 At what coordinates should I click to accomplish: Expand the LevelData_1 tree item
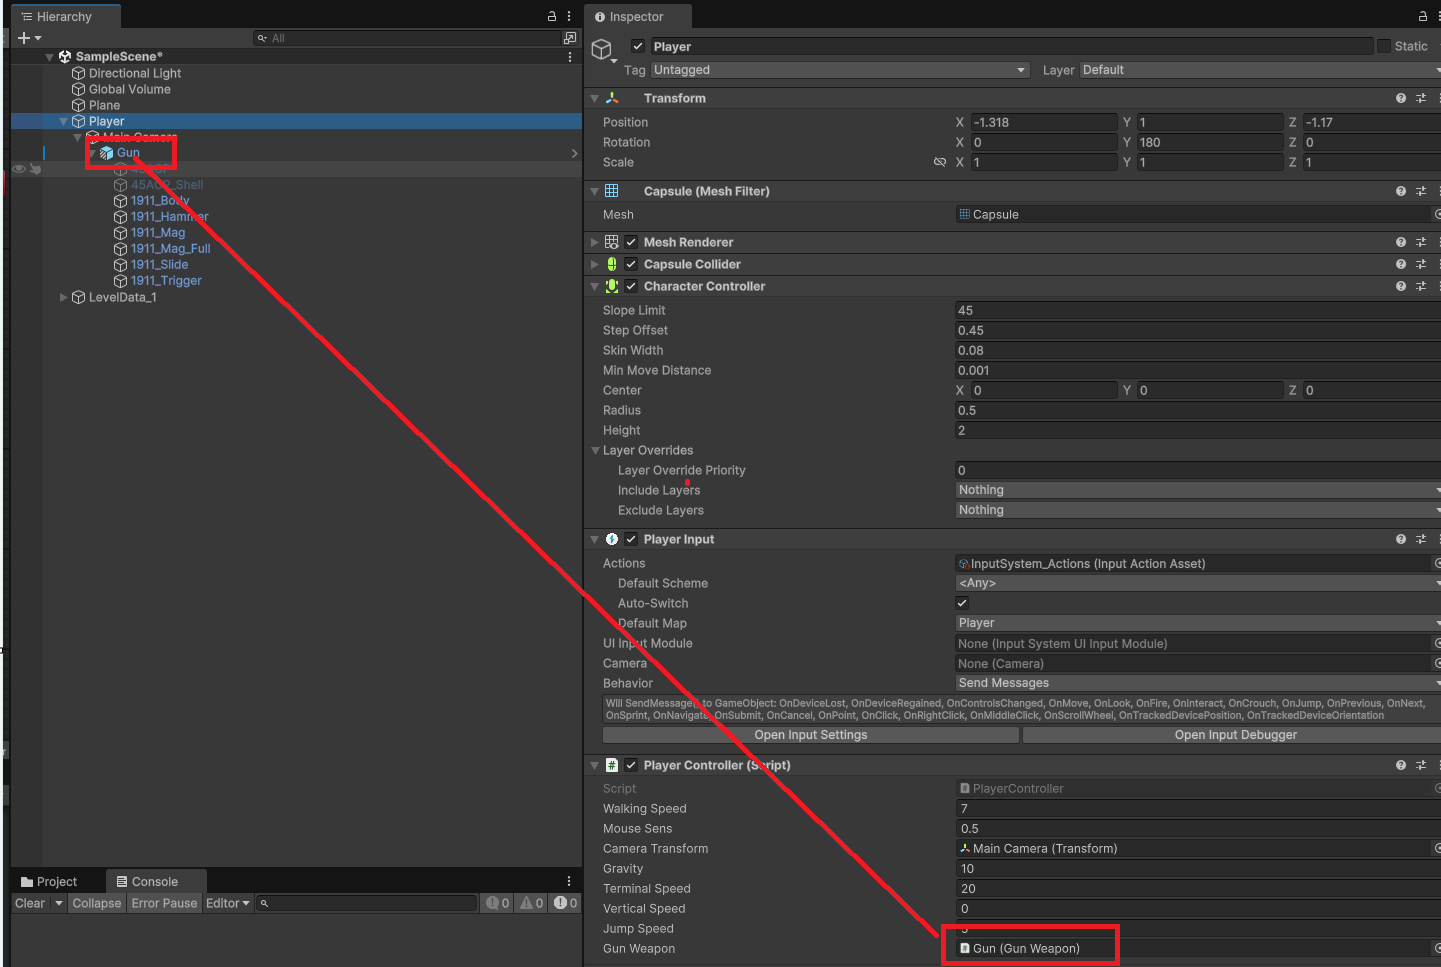coord(64,297)
